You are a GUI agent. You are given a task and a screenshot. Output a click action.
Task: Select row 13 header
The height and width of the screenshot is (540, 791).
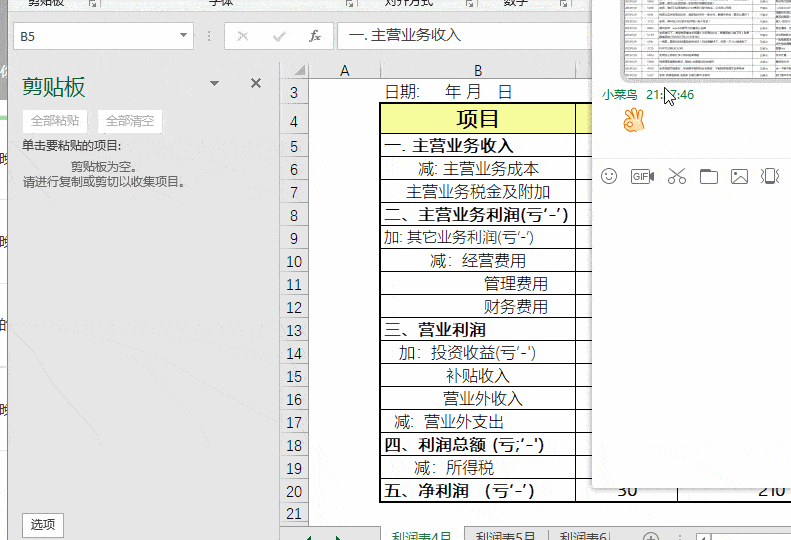click(x=294, y=331)
